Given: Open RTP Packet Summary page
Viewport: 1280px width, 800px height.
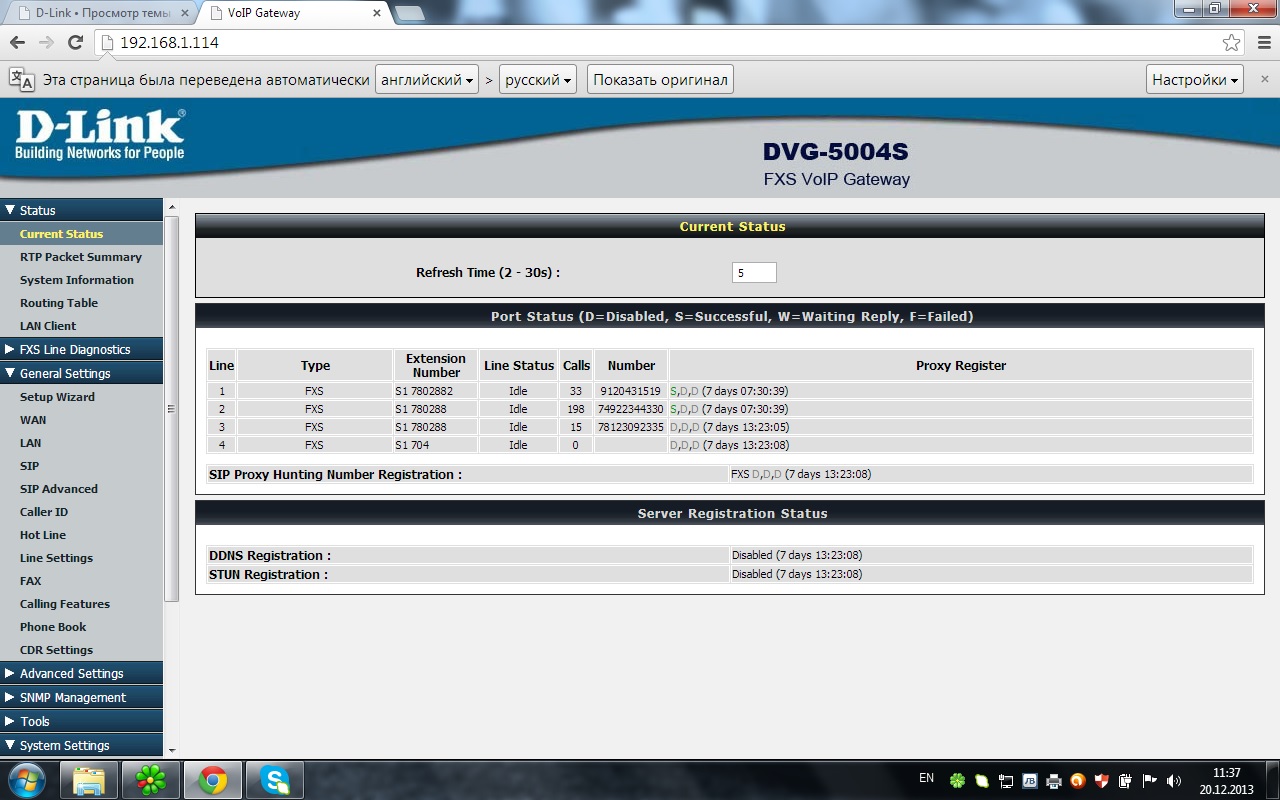Looking at the screenshot, I should tap(81, 257).
